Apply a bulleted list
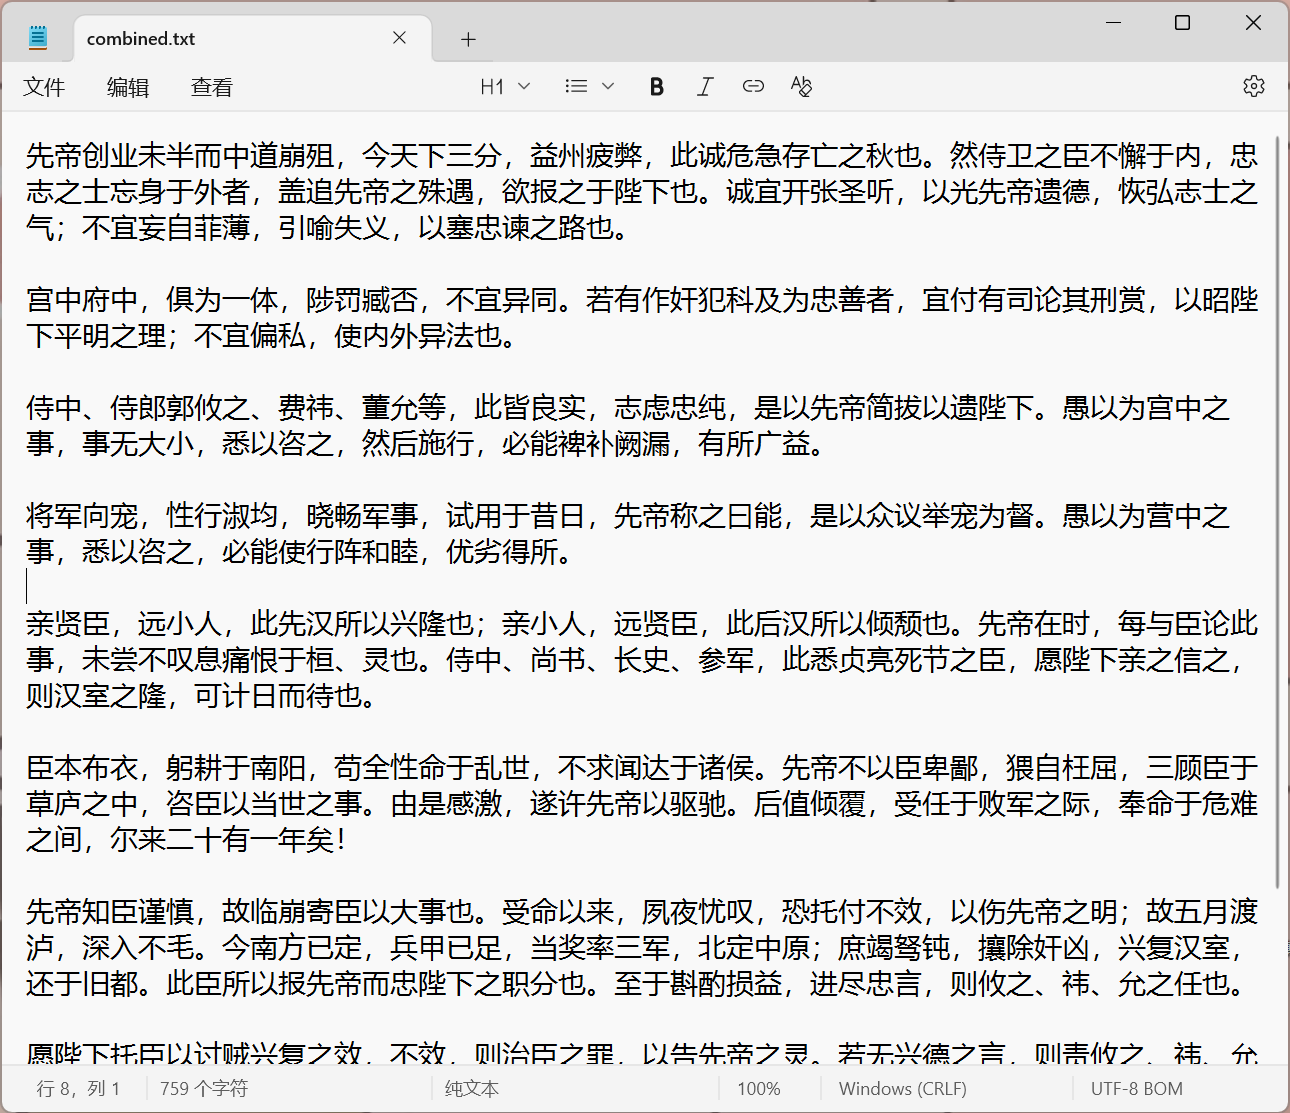 576,86
